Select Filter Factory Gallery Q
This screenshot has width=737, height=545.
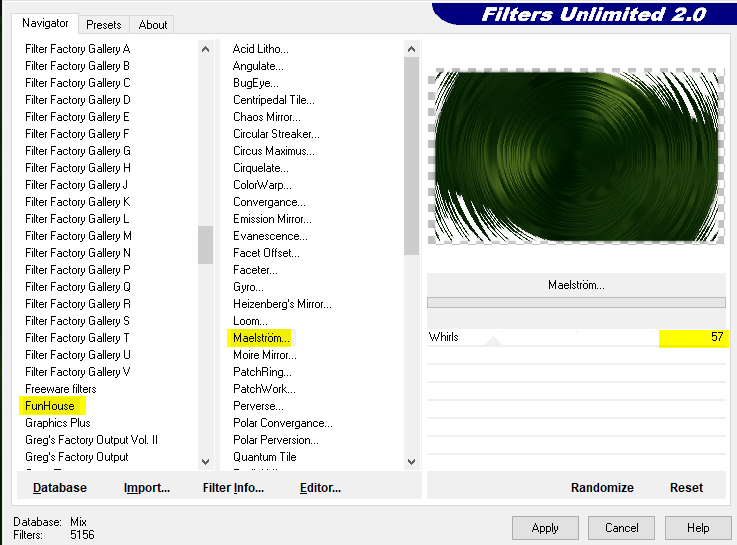(x=78, y=287)
